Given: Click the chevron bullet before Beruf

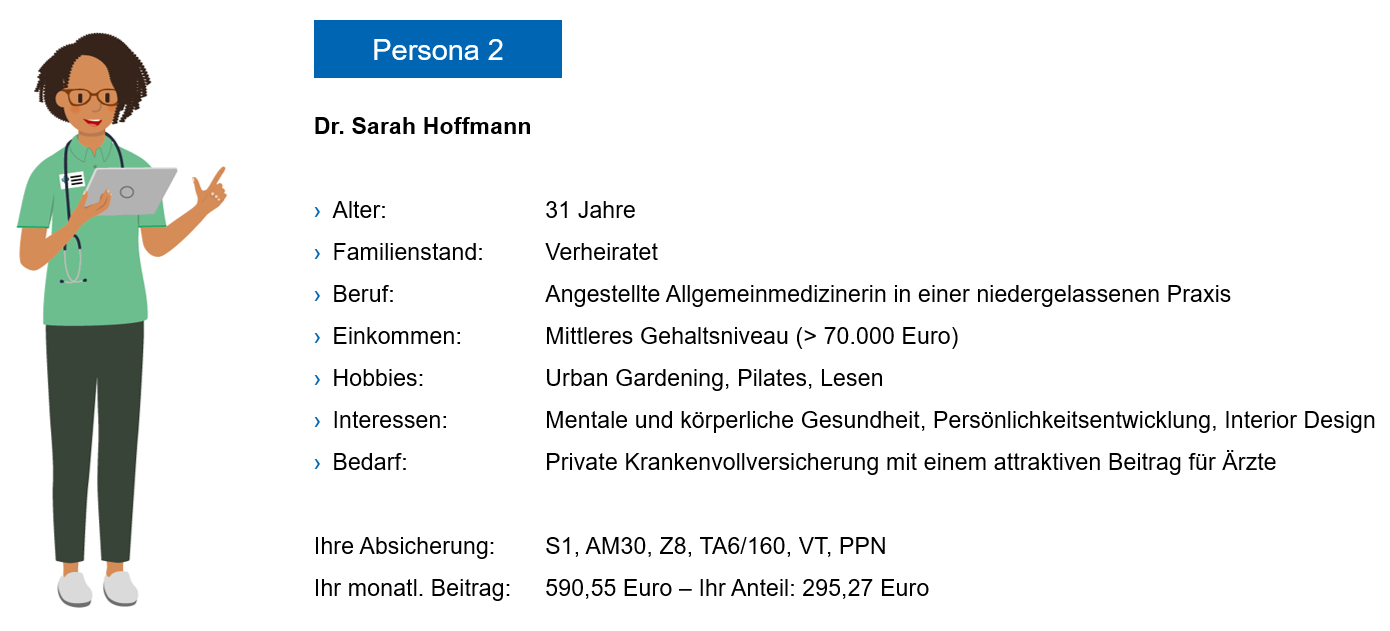Looking at the screenshot, I should click(x=318, y=295).
